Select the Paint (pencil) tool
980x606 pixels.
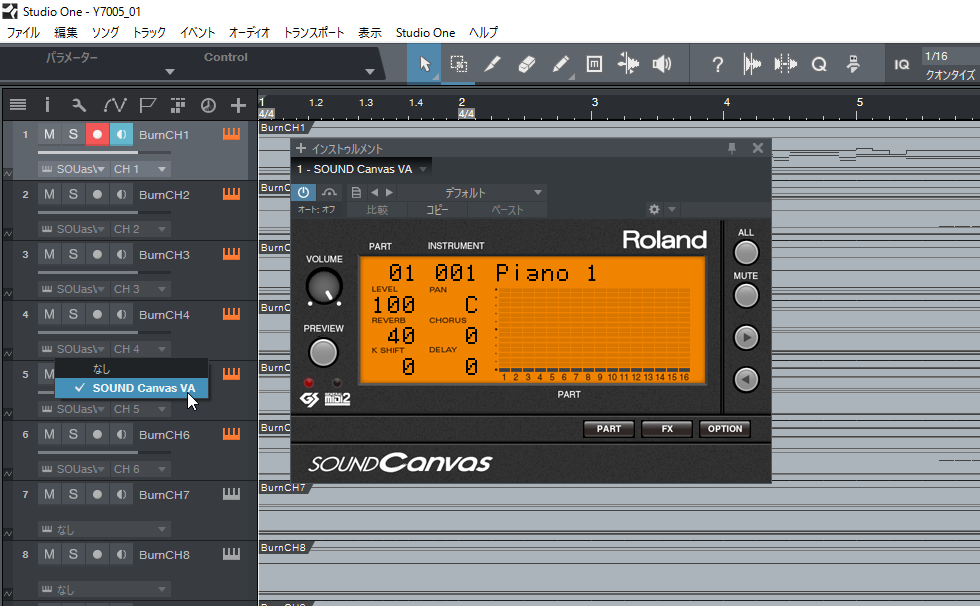[561, 64]
